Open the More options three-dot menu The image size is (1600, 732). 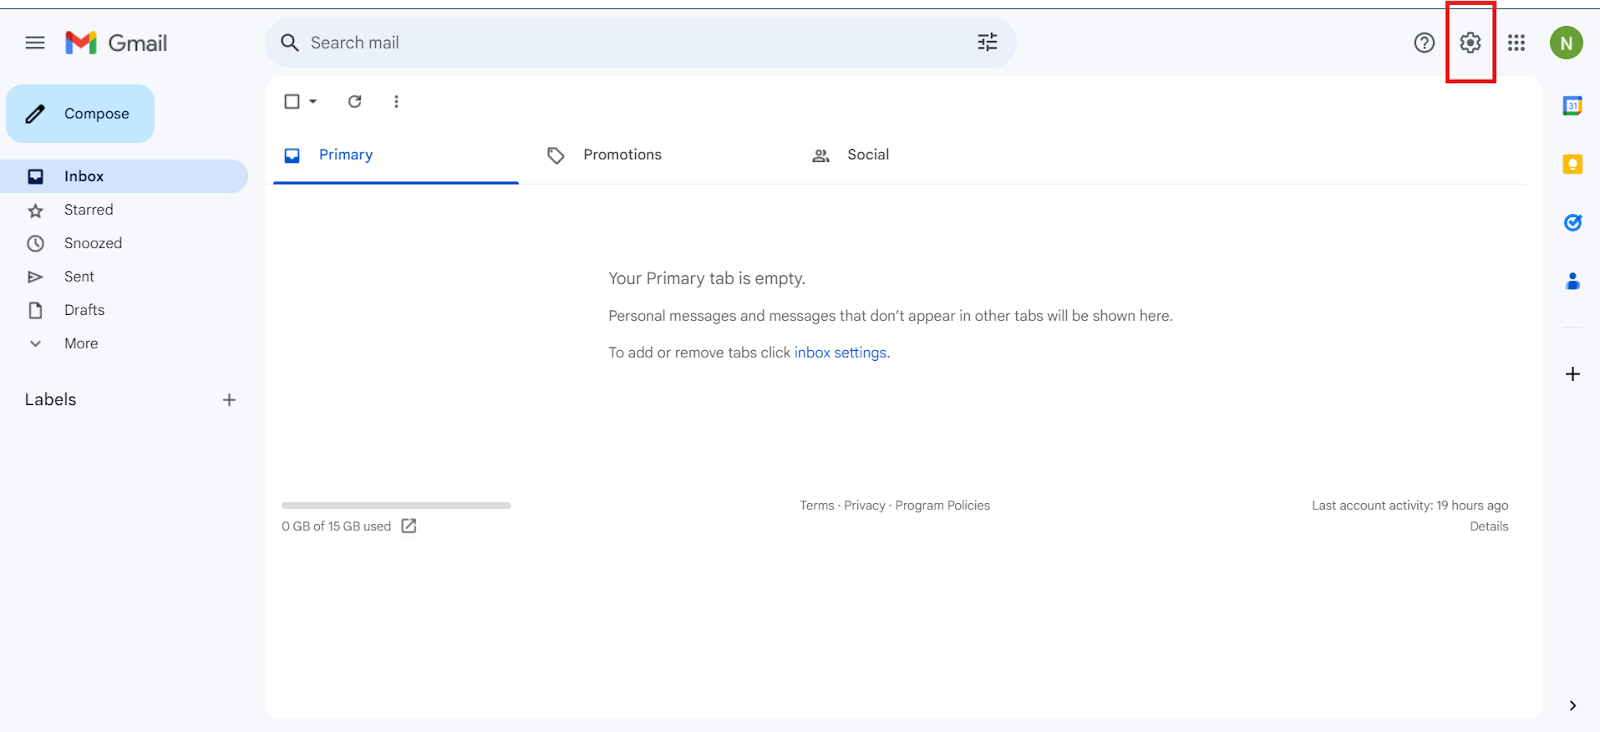(396, 101)
